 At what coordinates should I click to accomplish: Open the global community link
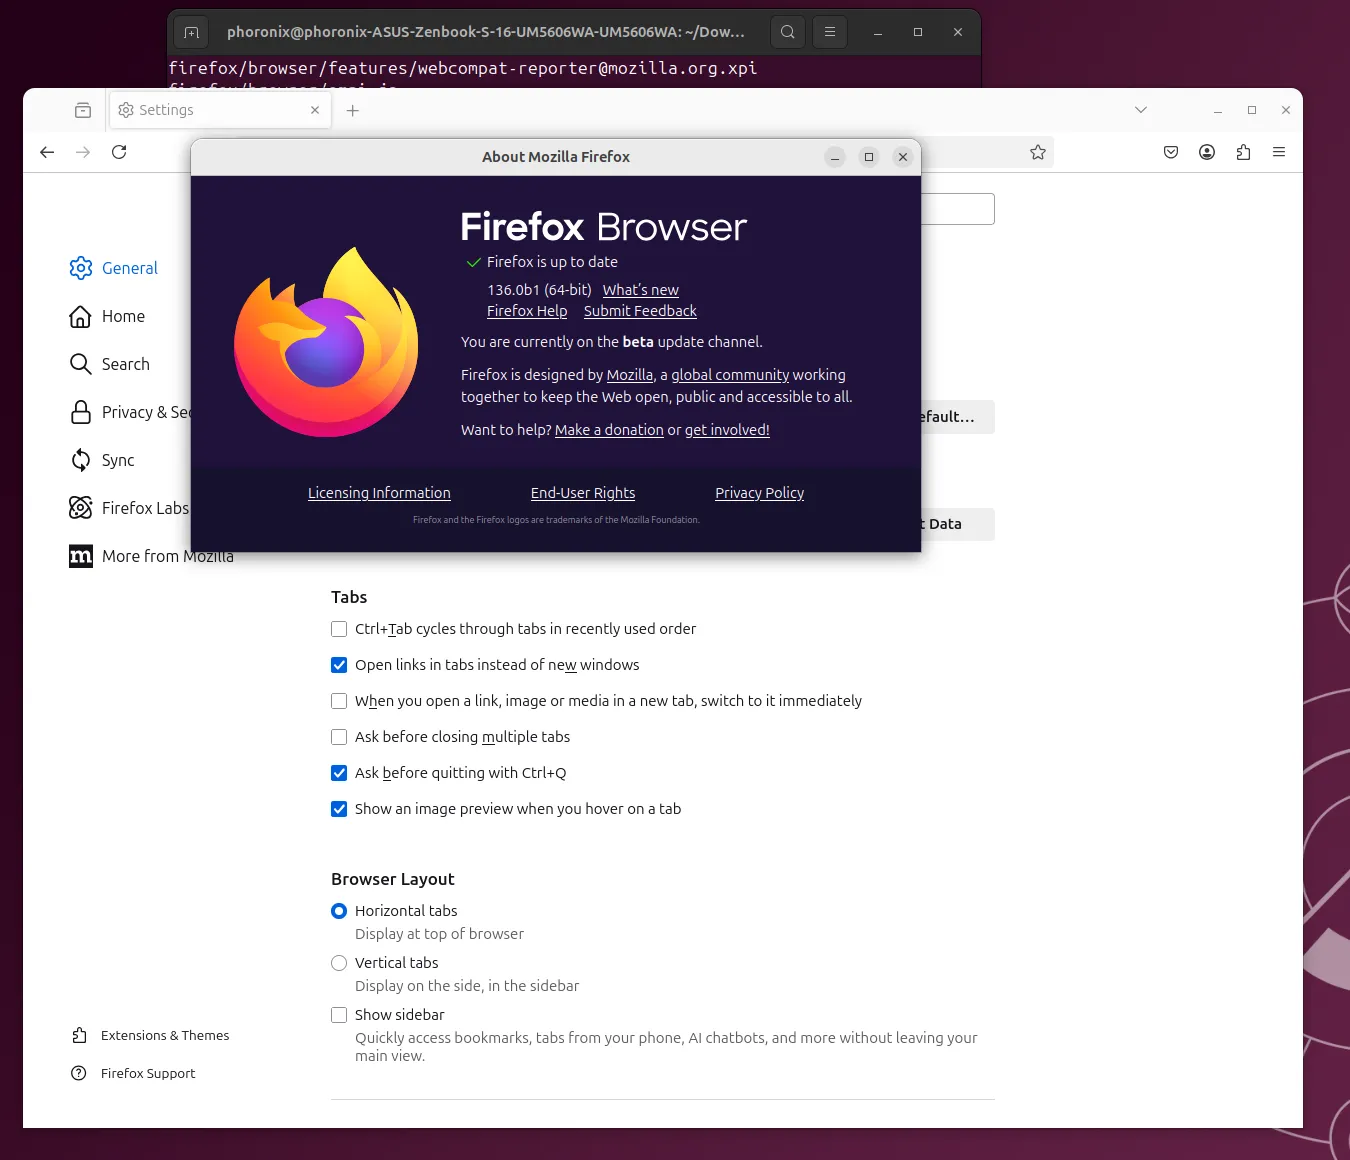click(x=730, y=375)
